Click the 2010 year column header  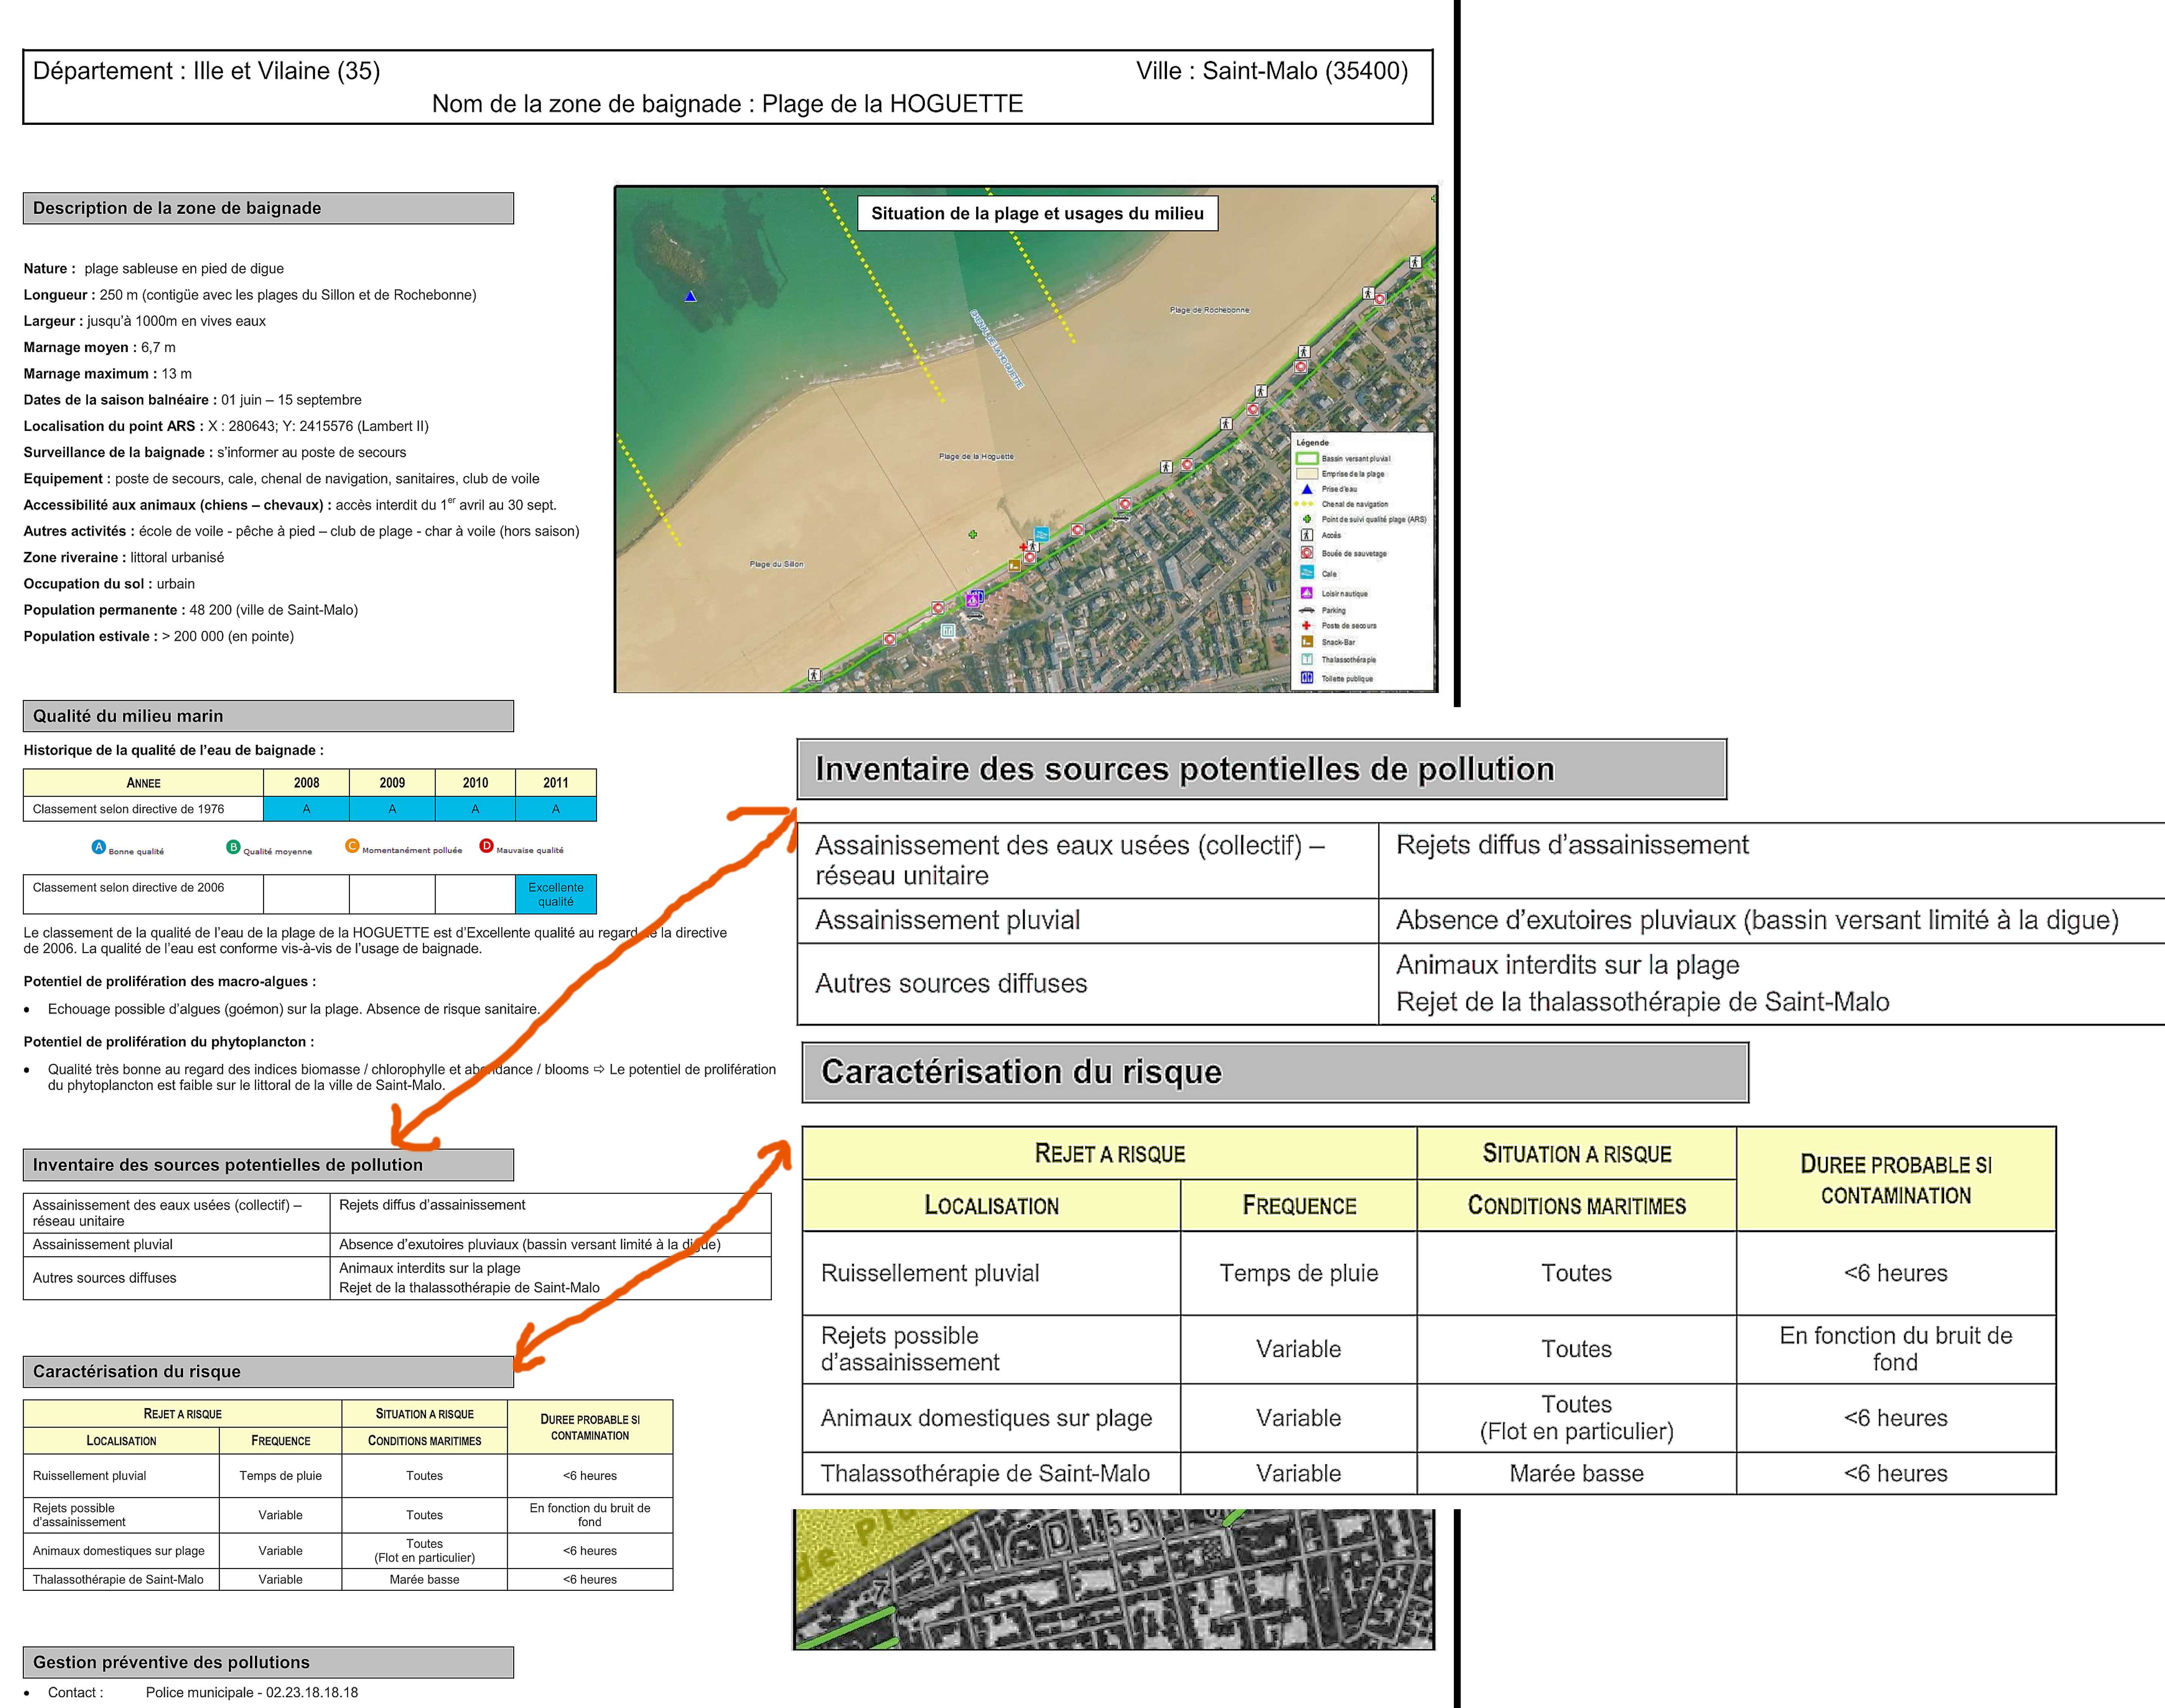[475, 783]
